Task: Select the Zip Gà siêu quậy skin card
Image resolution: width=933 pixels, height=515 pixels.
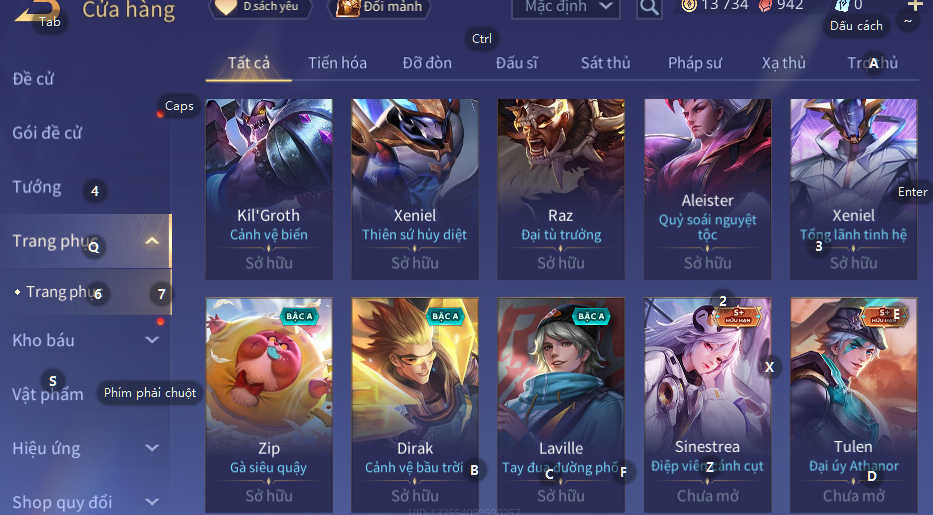Action: (269, 404)
